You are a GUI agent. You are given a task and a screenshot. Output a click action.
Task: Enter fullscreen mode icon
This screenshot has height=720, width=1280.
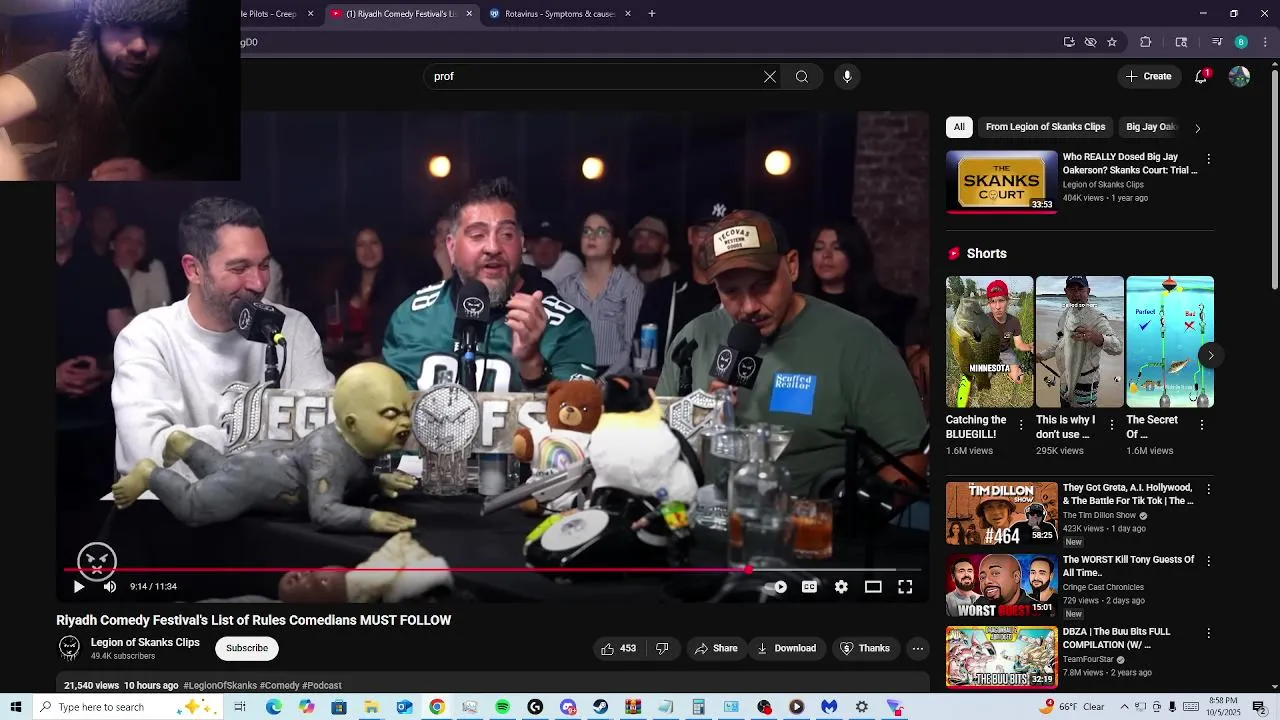pos(905,587)
